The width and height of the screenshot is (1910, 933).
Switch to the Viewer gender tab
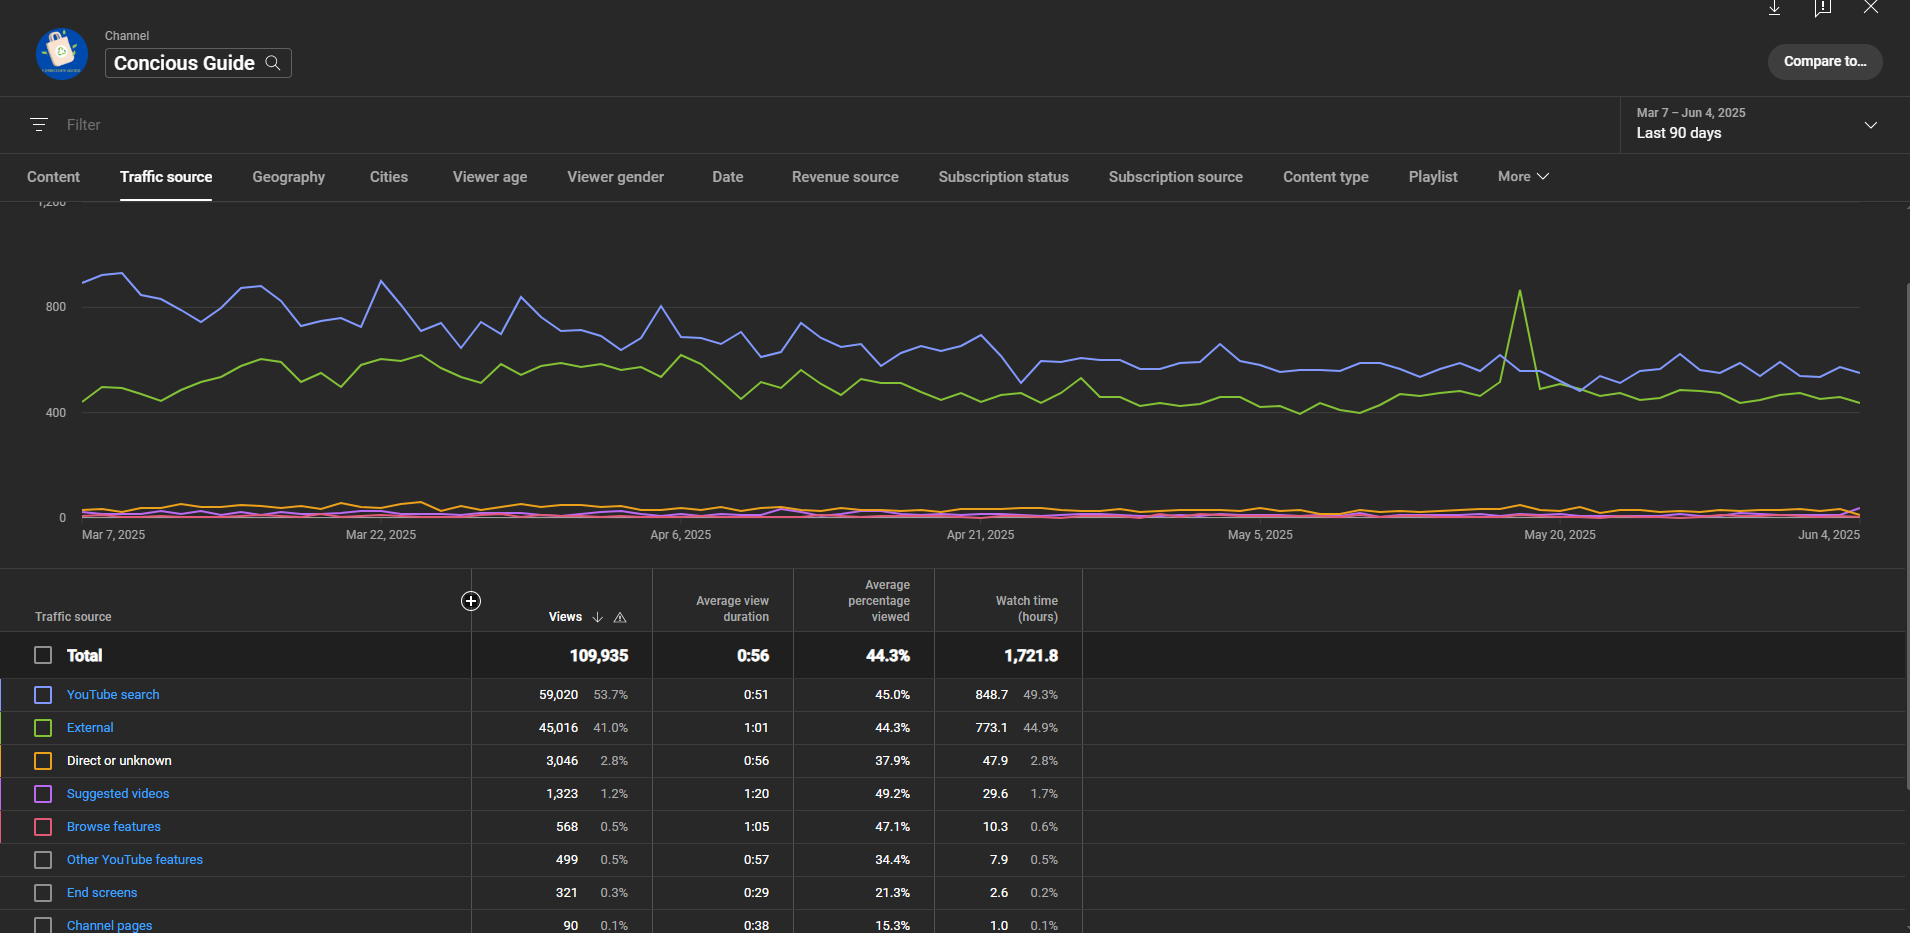pyautogui.click(x=616, y=177)
